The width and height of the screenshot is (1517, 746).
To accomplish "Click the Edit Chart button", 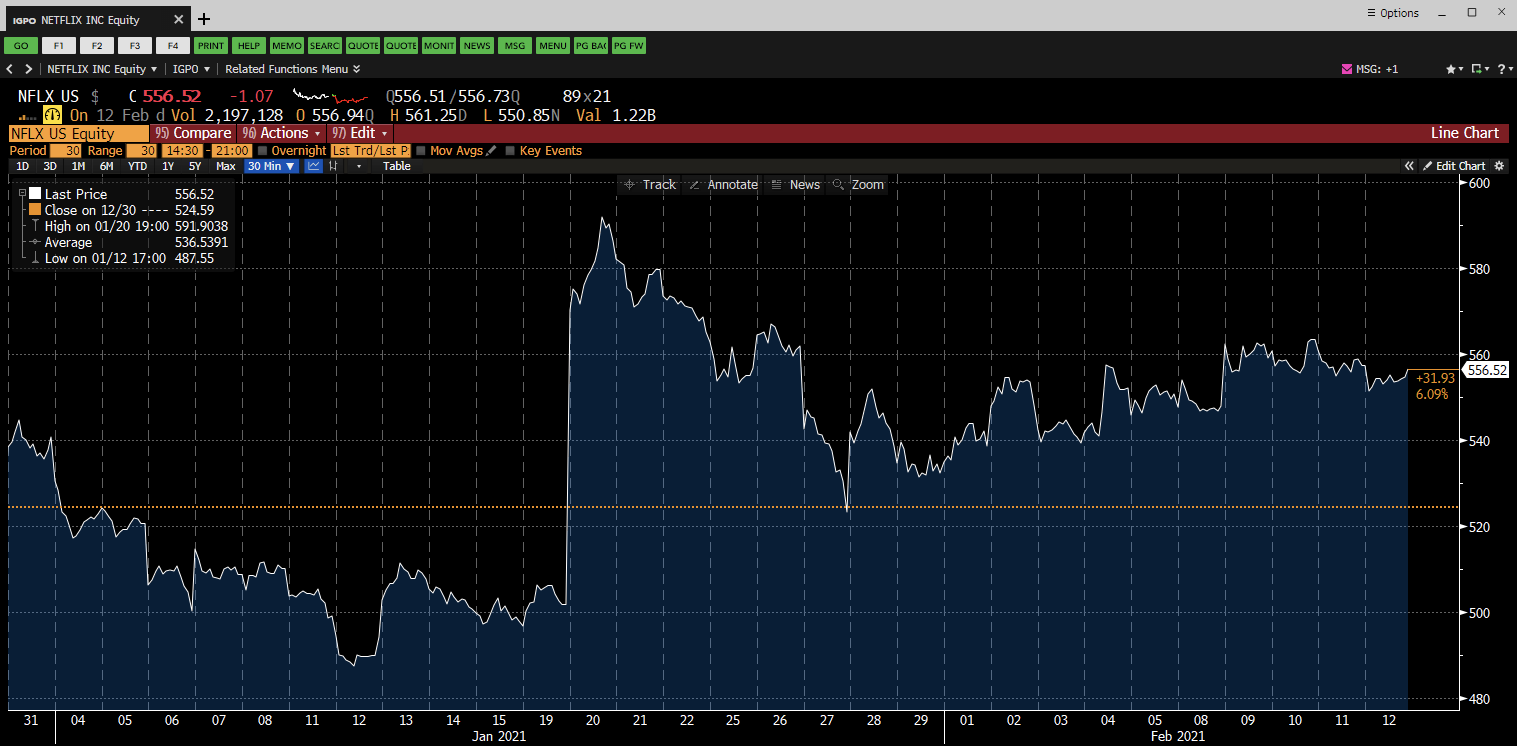I will pos(1454,166).
